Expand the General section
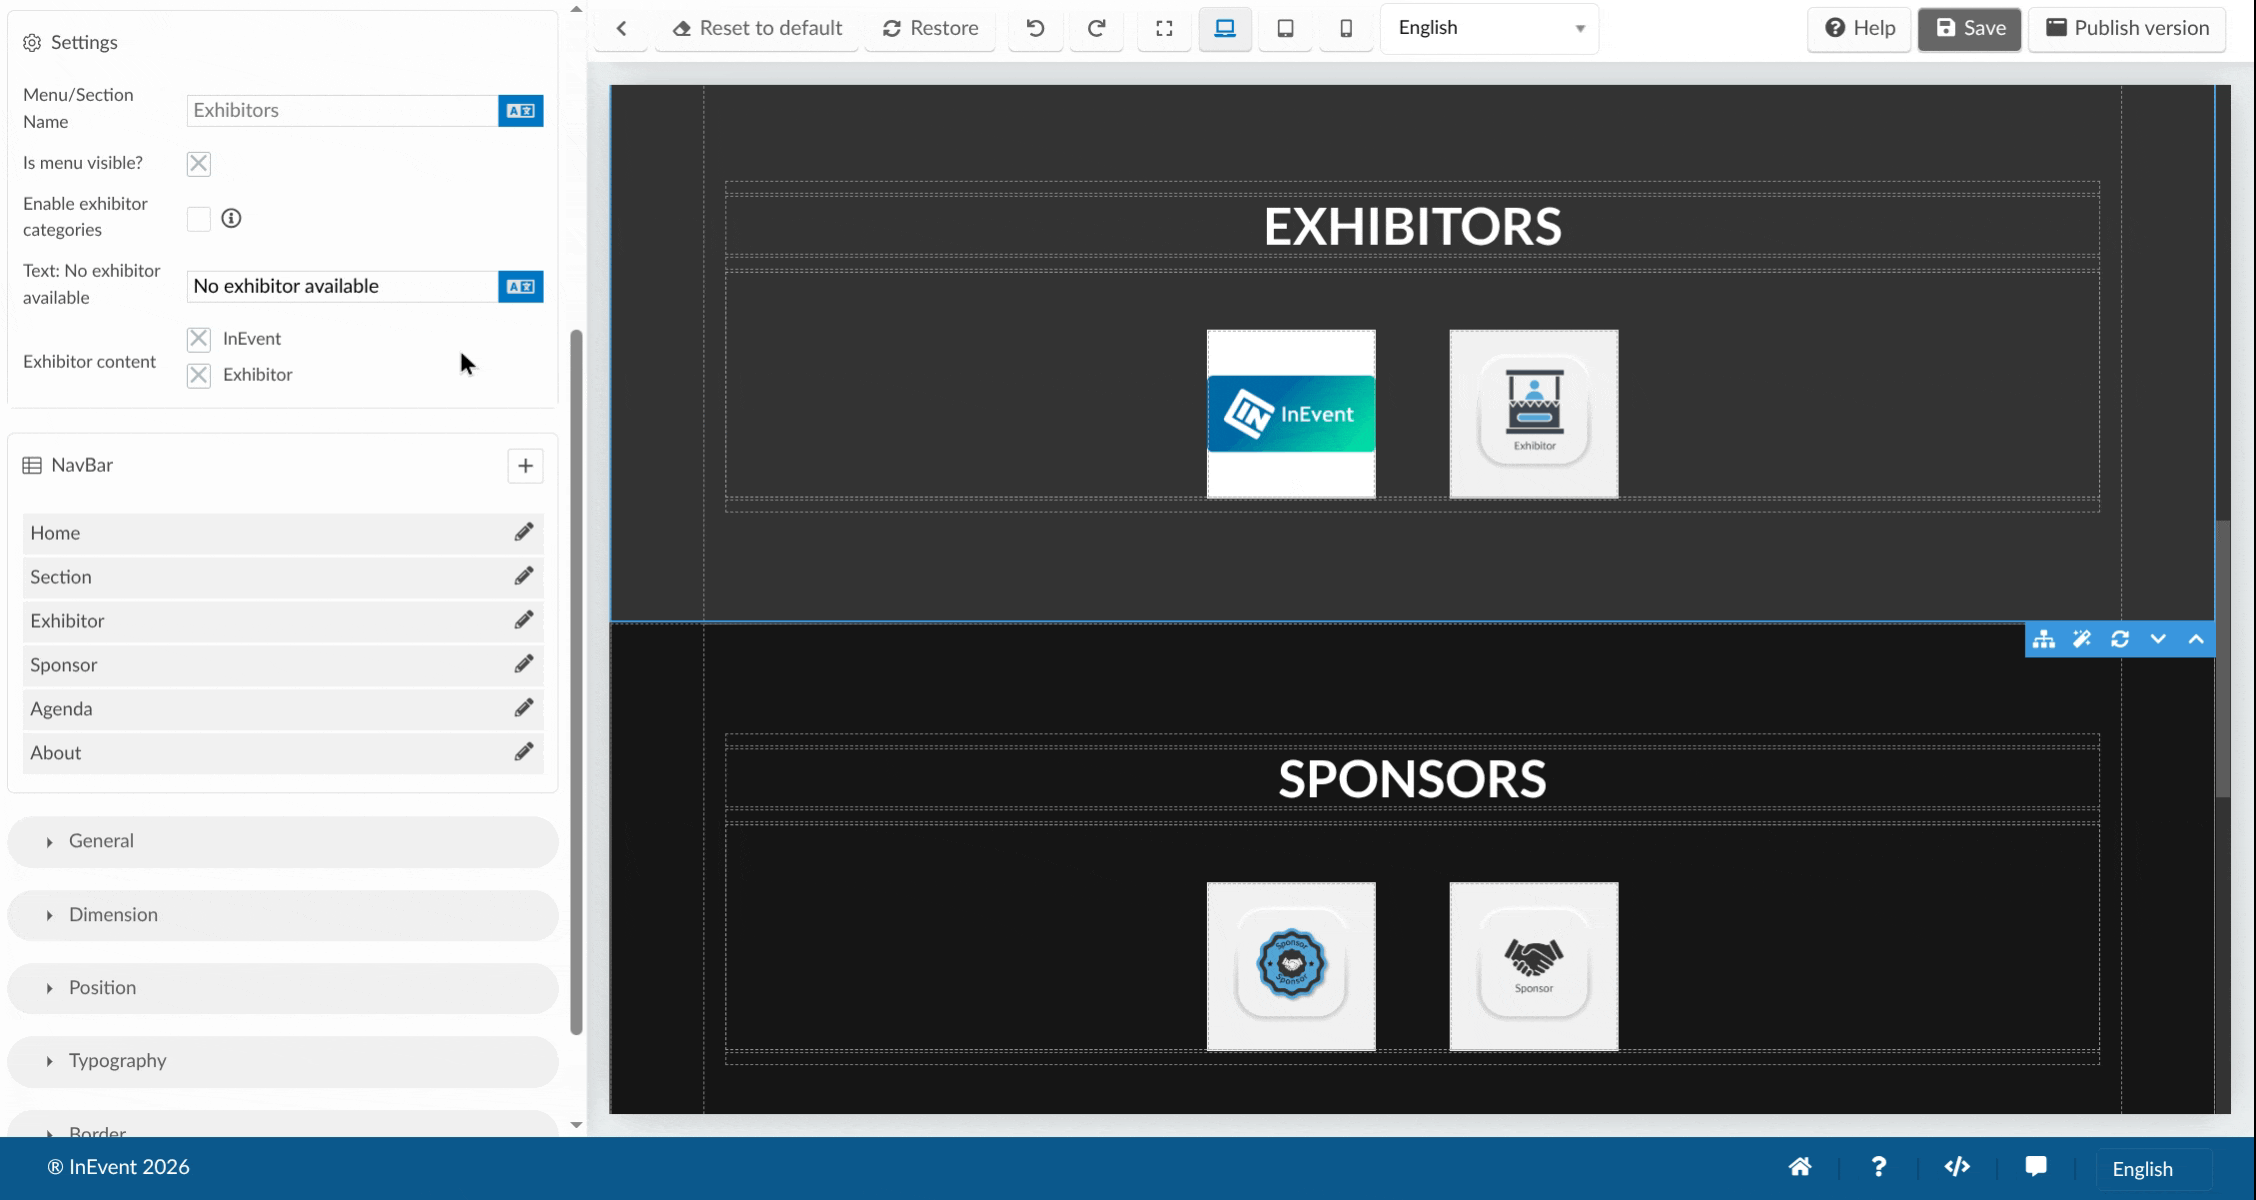Viewport: 2256px width, 1200px height. pyautogui.click(x=282, y=841)
